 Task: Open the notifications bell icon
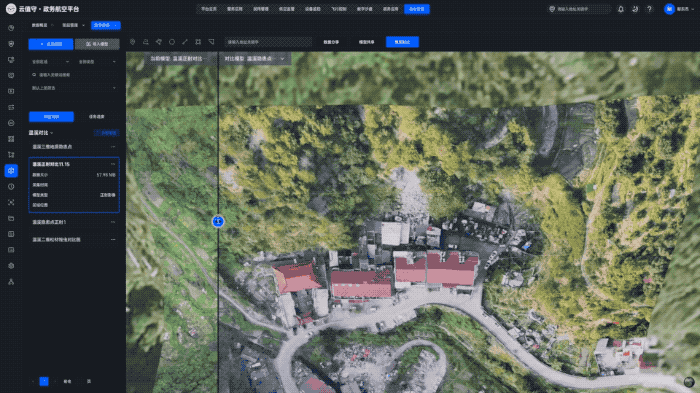coord(621,9)
